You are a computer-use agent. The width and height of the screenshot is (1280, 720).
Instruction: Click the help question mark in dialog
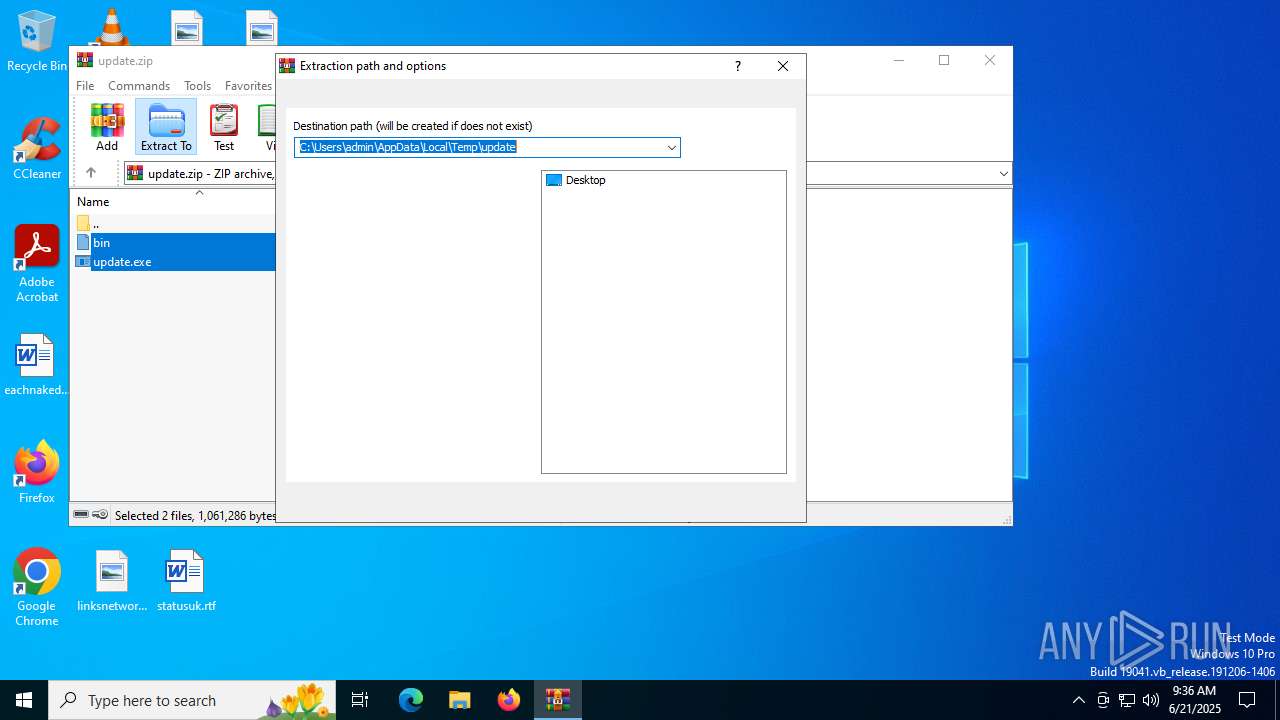click(x=738, y=66)
